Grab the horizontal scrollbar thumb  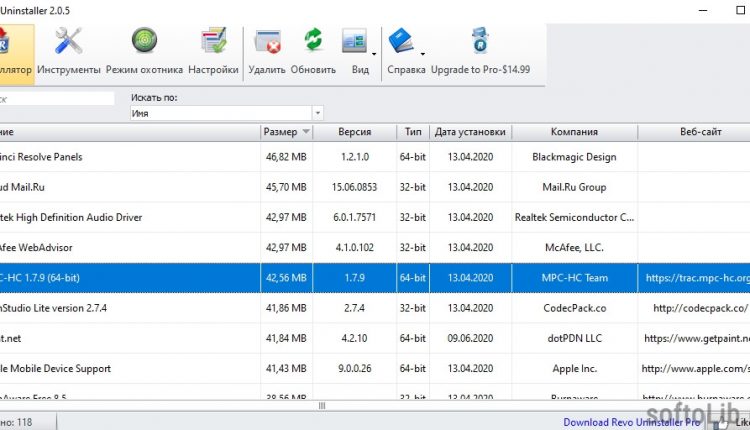[322, 406]
